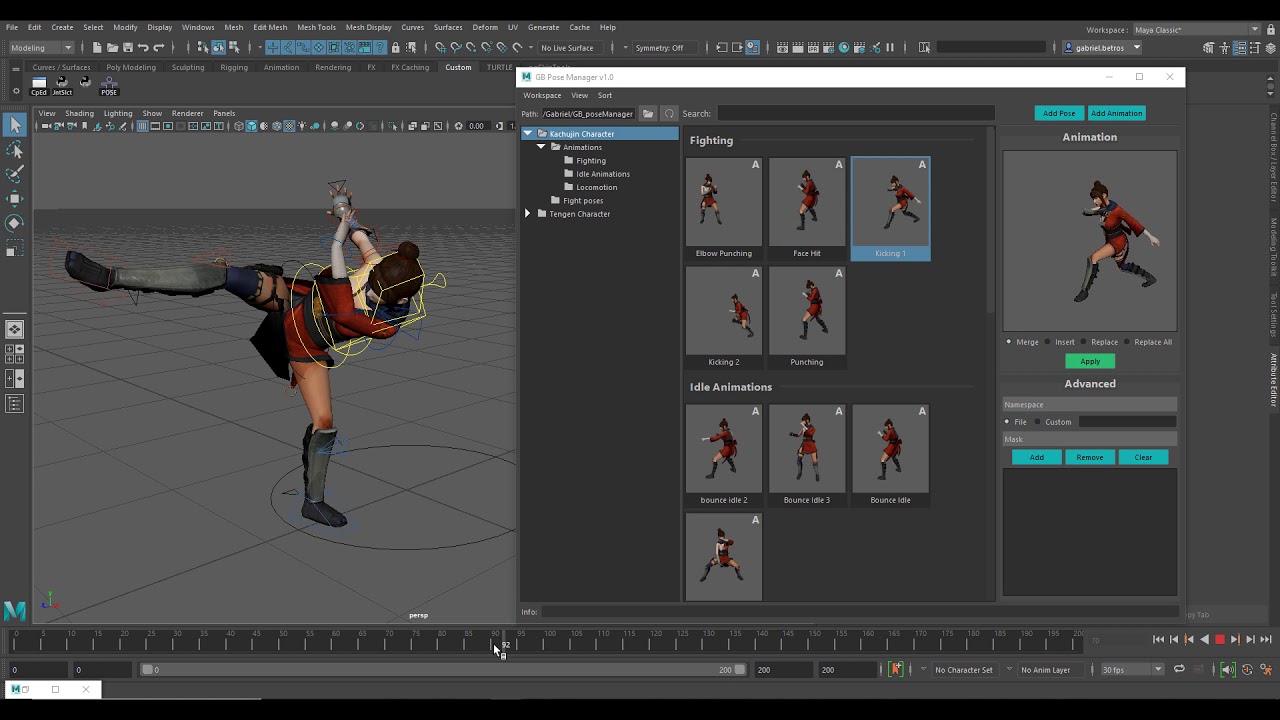Activate the Rotate tool in toolbox

pyautogui.click(x=15, y=223)
